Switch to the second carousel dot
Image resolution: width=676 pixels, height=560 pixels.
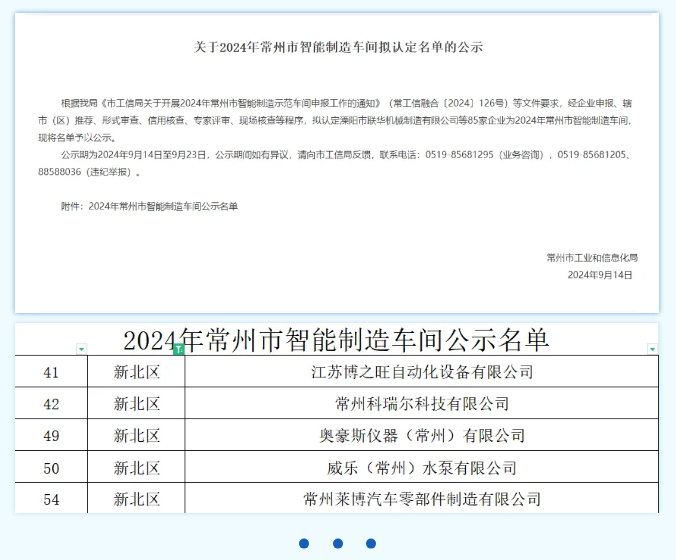(338, 544)
